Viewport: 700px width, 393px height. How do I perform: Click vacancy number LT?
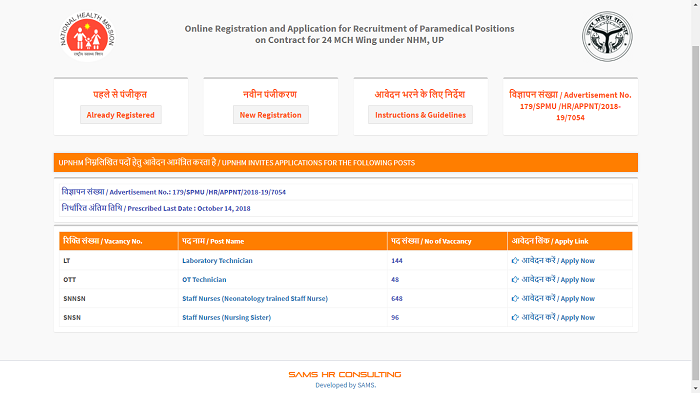[x=67, y=260]
